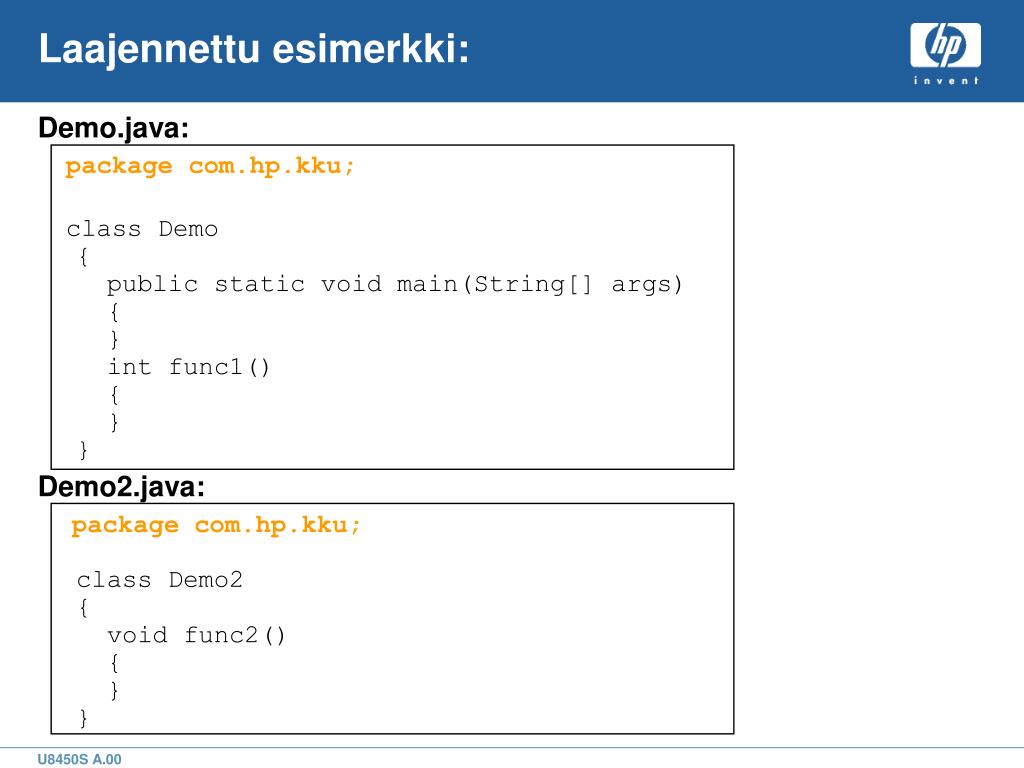Click the class Demo declaration line

[x=142, y=229]
